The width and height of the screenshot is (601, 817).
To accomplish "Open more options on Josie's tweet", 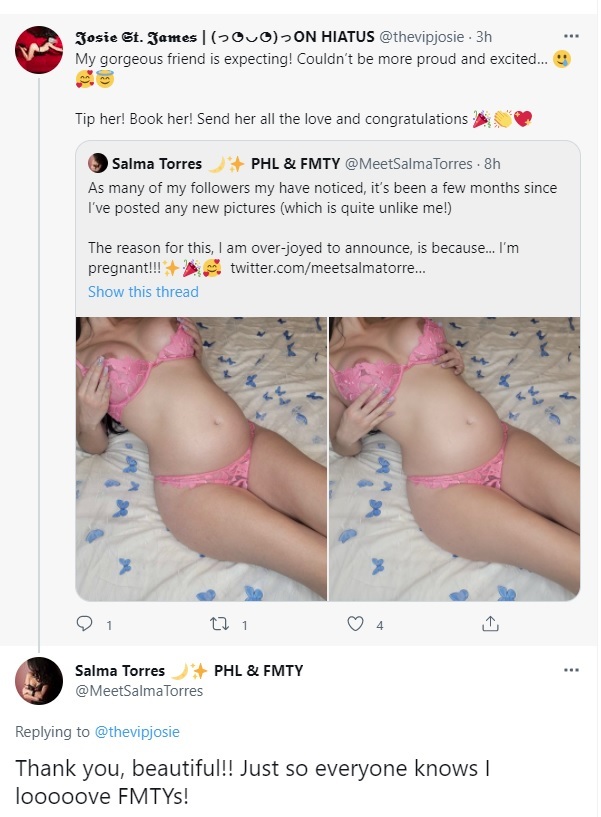I will [571, 36].
